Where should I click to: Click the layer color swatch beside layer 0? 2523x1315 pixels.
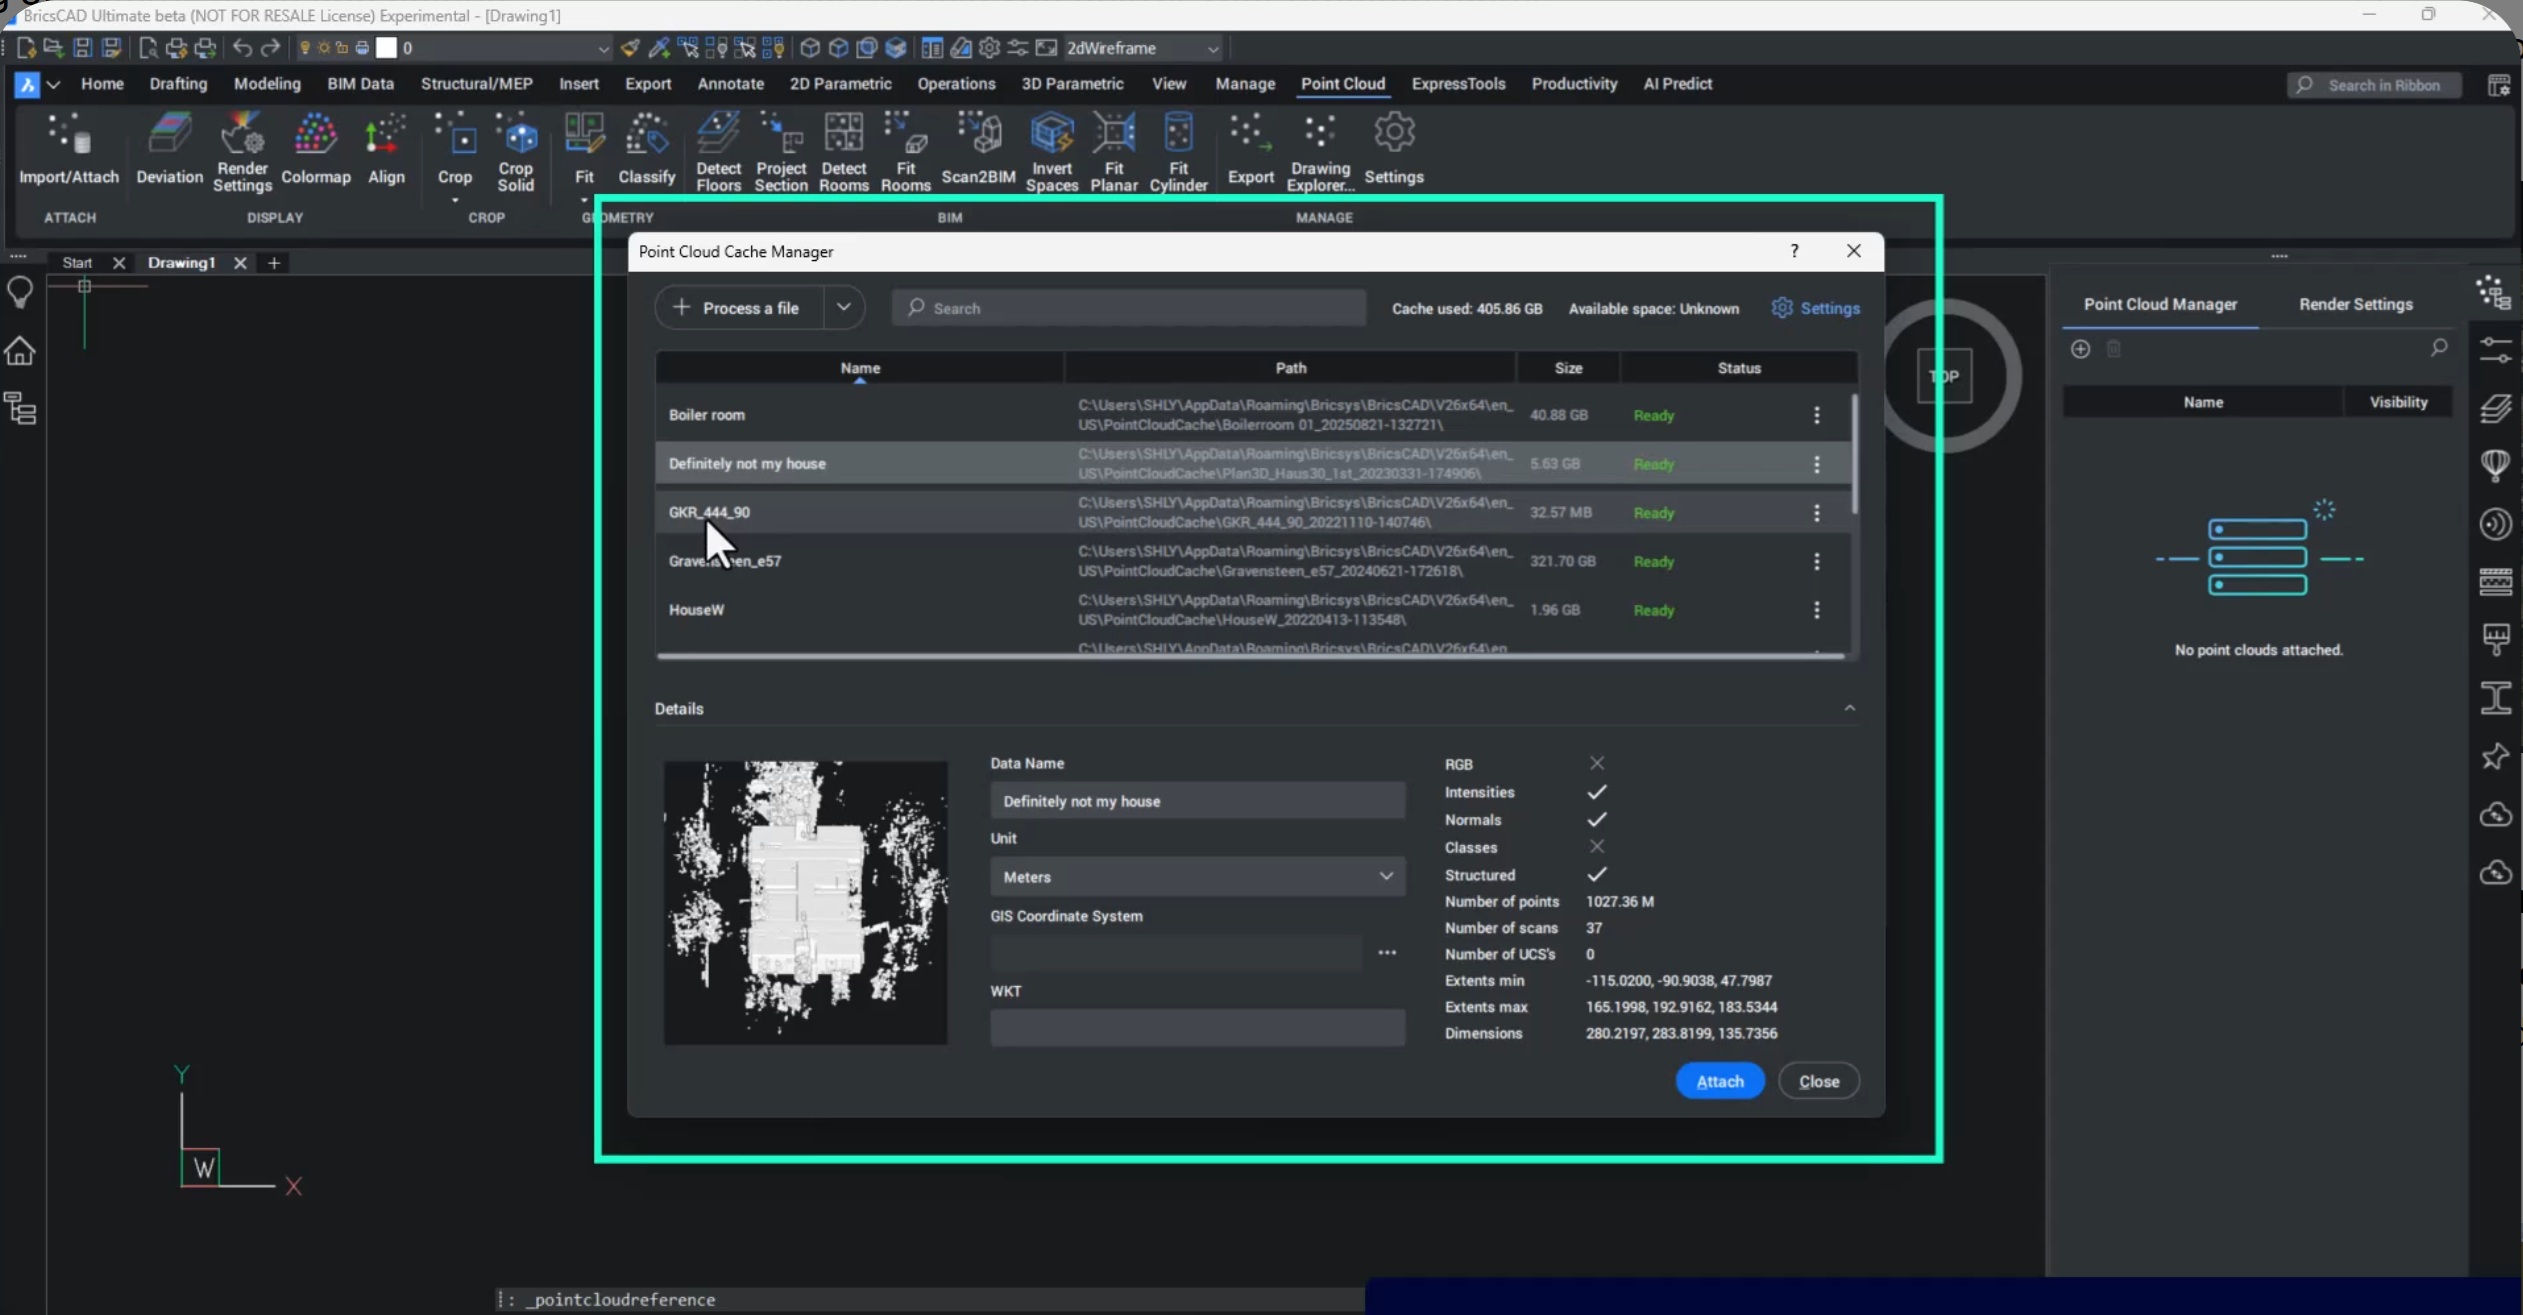click(x=386, y=47)
